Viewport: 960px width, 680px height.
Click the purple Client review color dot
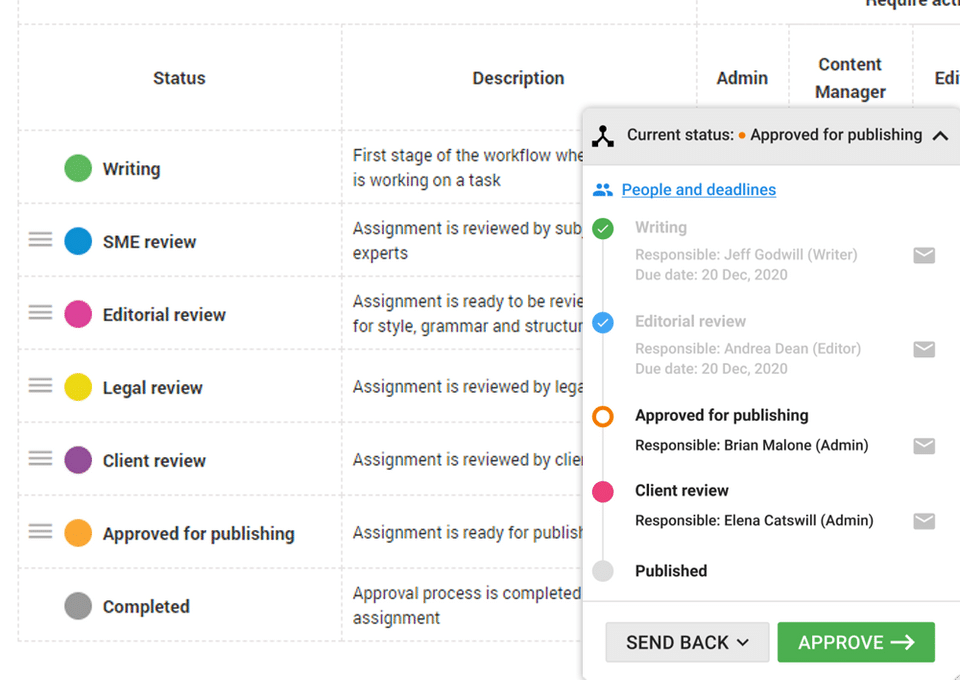click(x=78, y=460)
